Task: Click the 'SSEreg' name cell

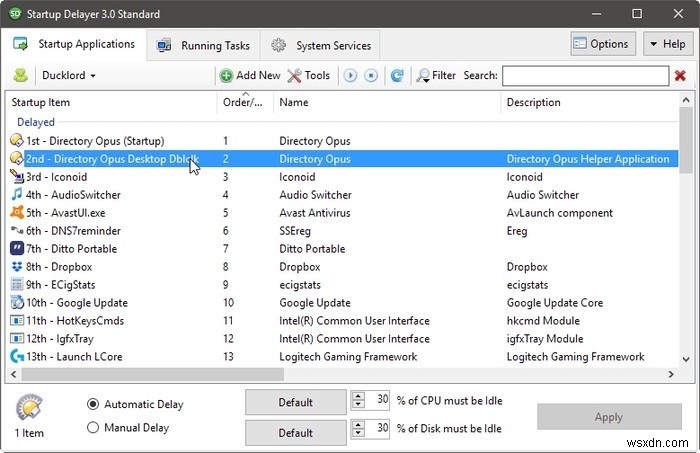Action: [x=295, y=231]
